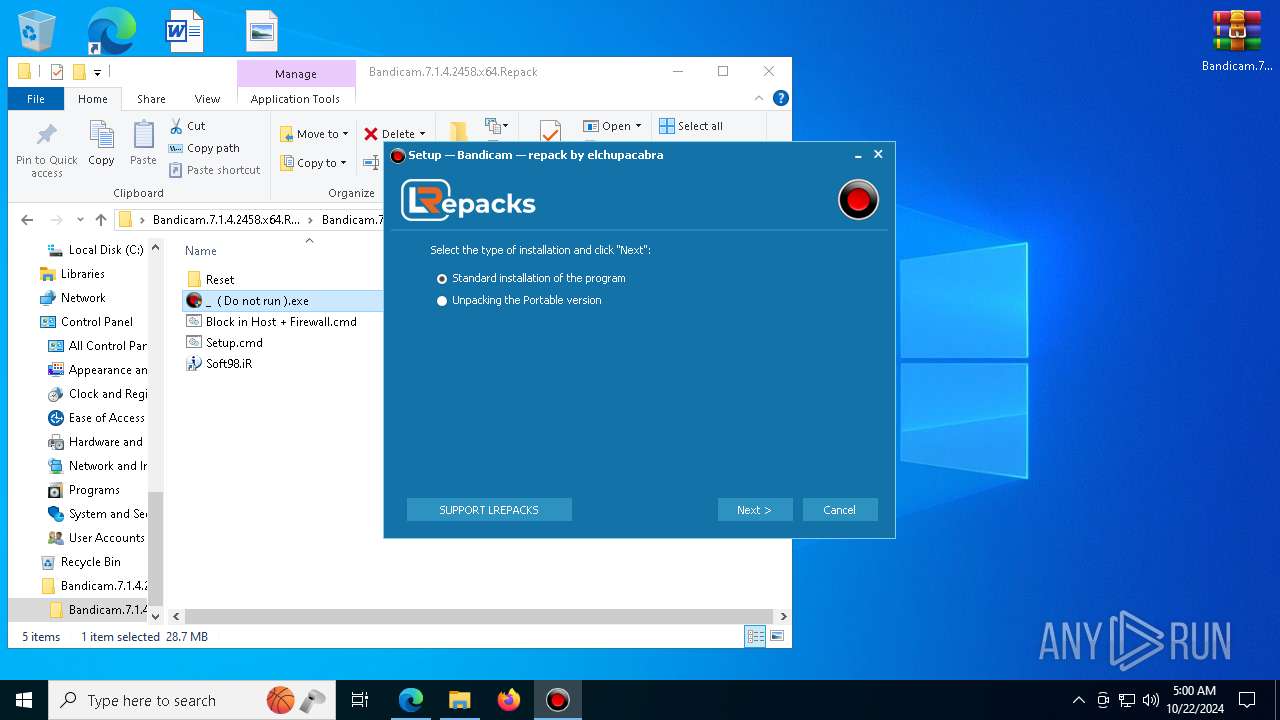Image resolution: width=1280 pixels, height=720 pixels.
Task: Click Bandicam.7.1.4.2458.x64.R... breadcrumb segment
Action: [225, 220]
